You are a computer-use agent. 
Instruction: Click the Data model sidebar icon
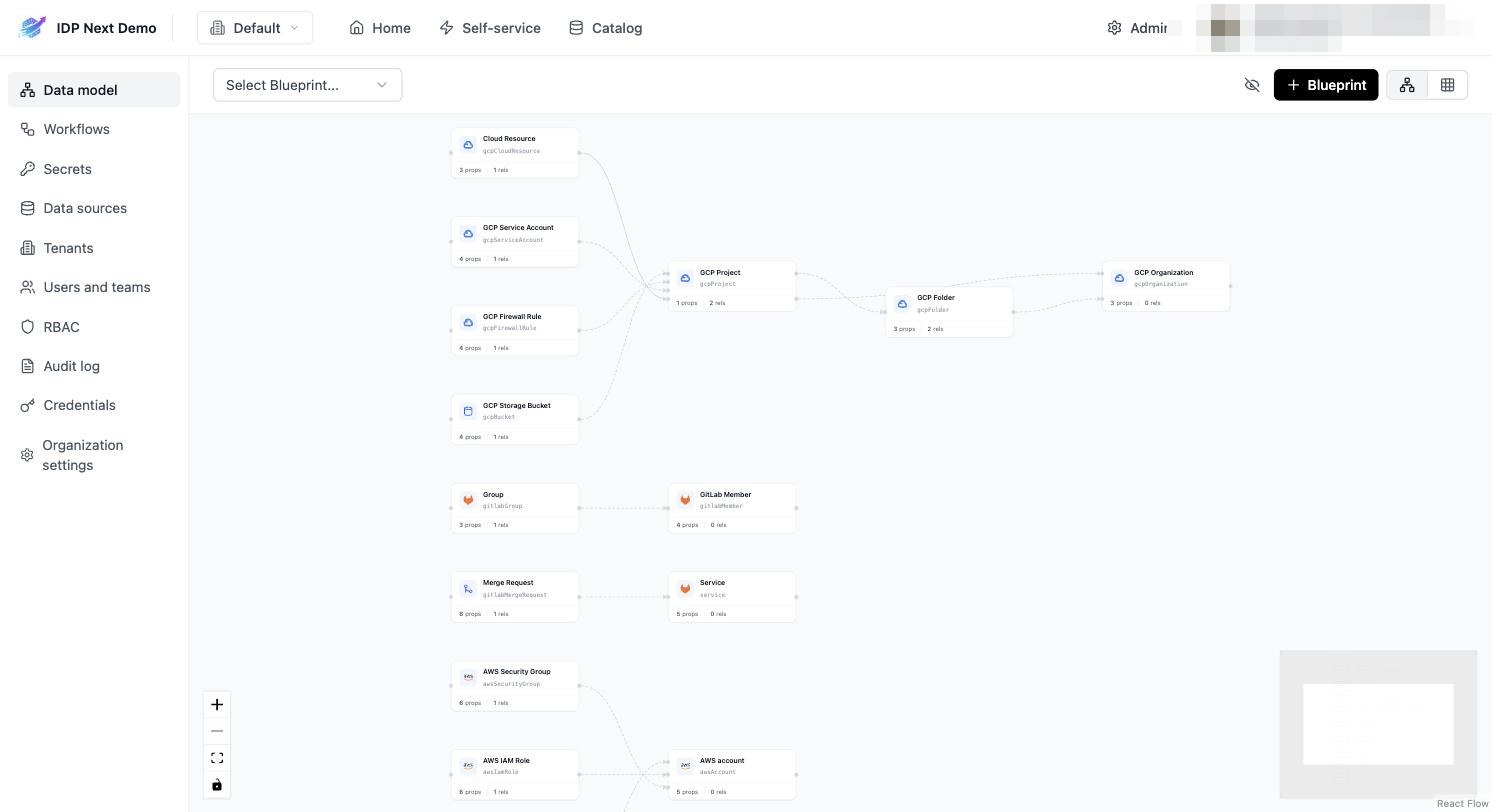27,90
